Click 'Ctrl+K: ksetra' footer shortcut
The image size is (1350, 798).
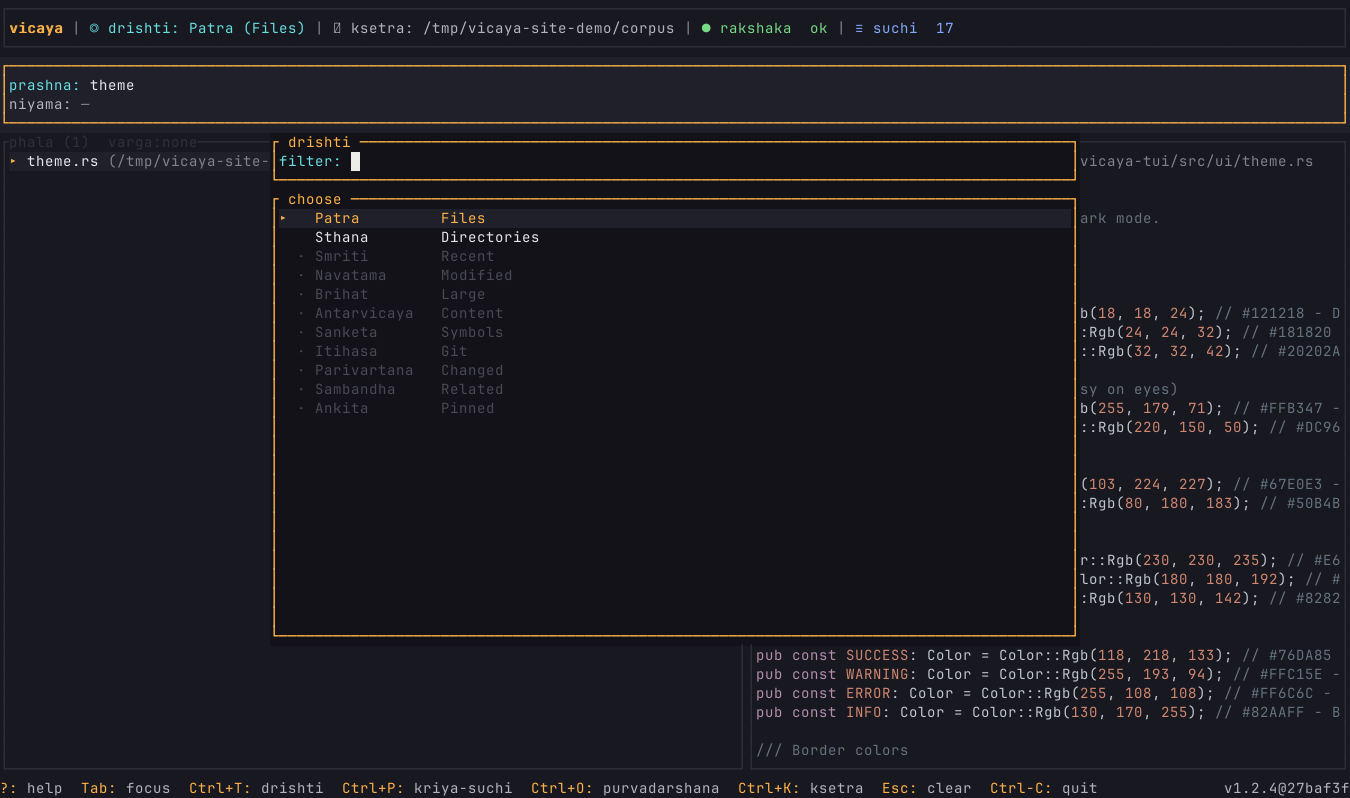(801, 788)
